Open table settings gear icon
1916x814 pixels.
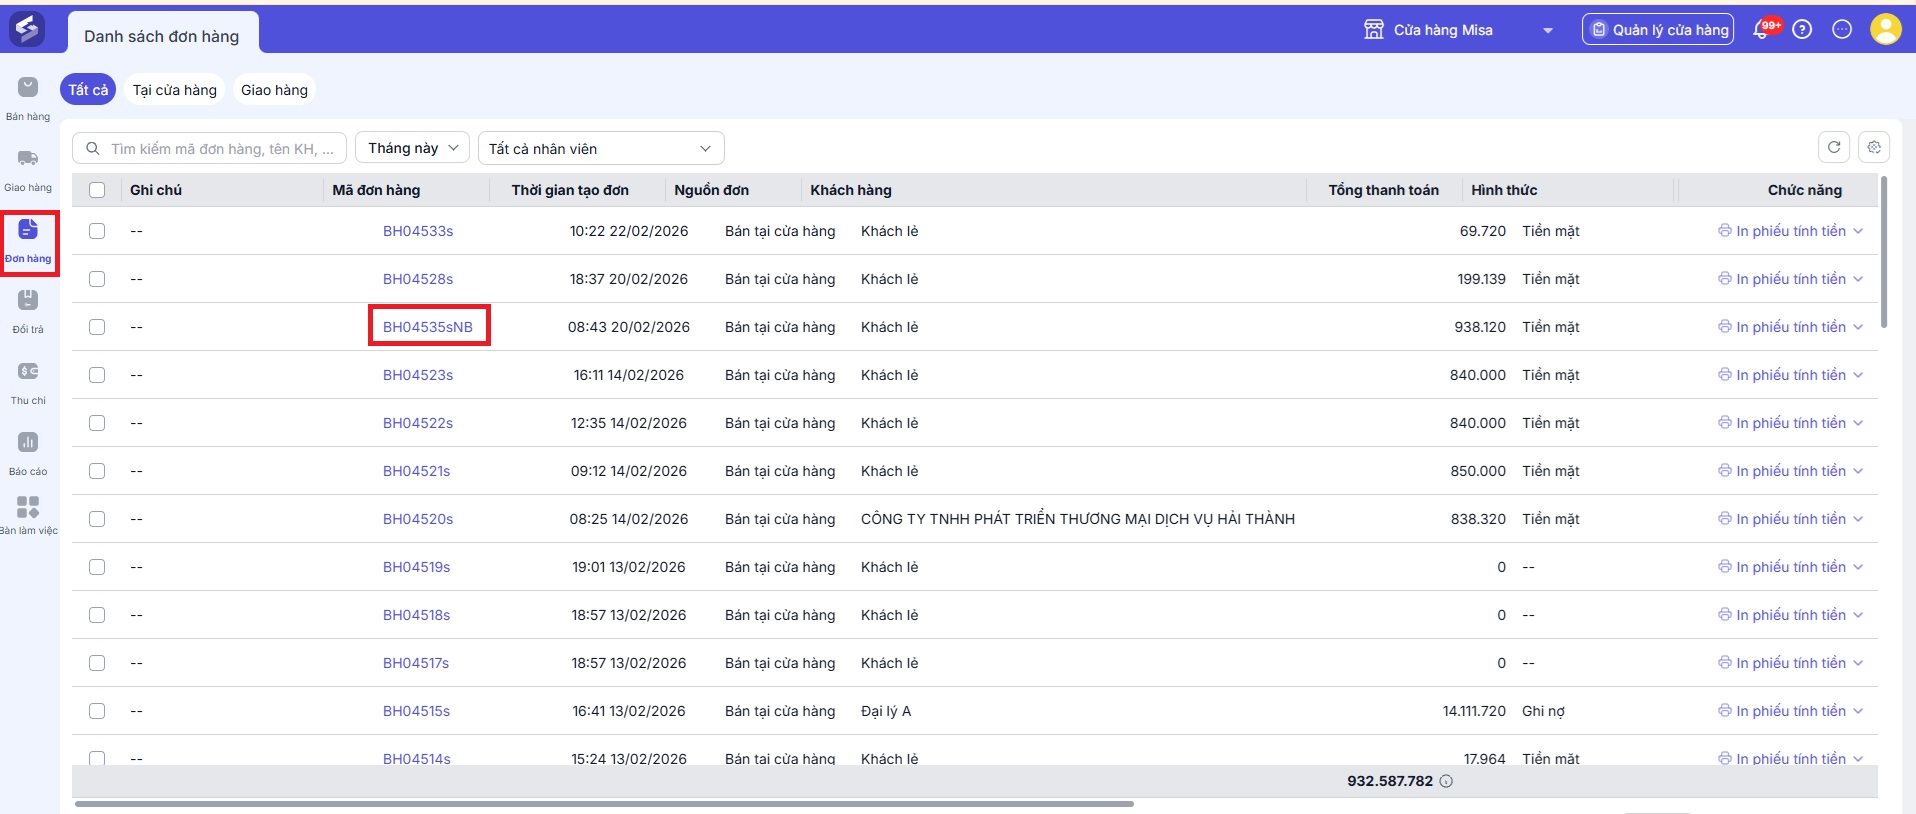[1874, 147]
